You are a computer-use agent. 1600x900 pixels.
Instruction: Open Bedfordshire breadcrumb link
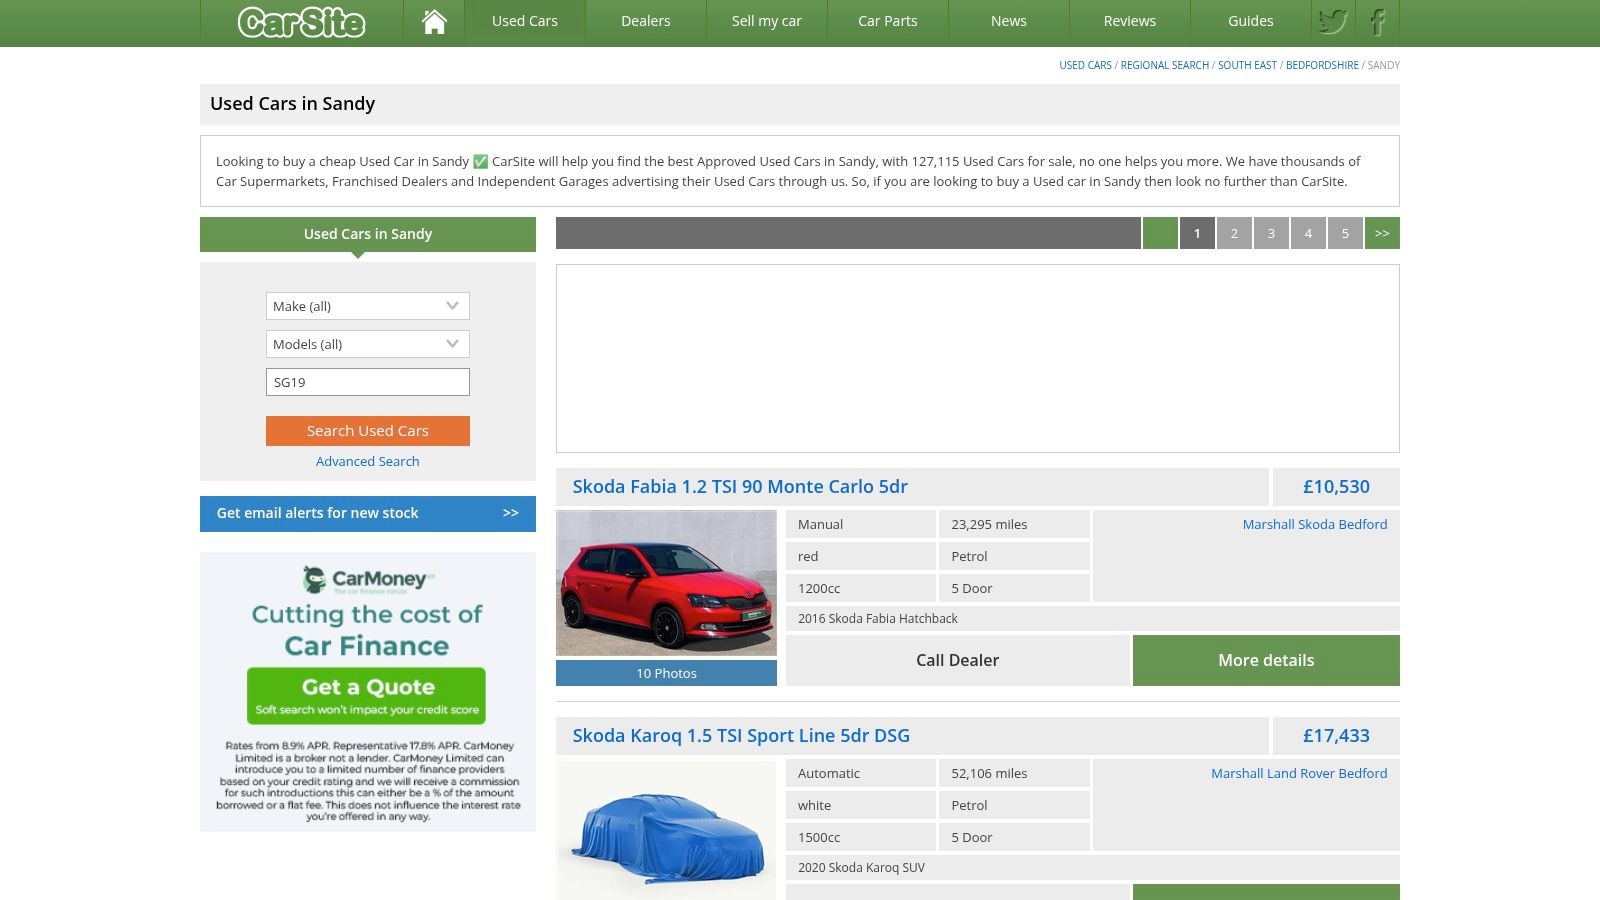tap(1321, 65)
